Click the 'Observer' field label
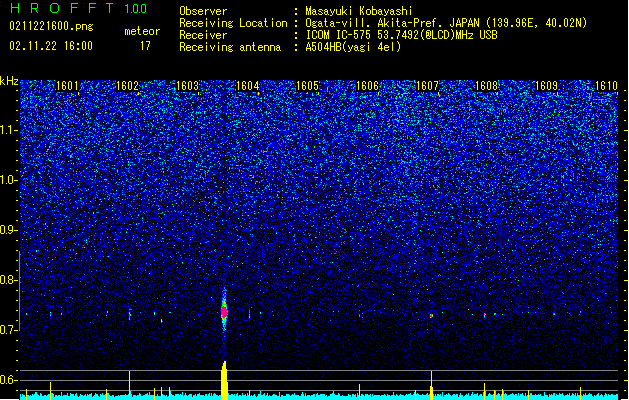Image resolution: width=629 pixels, height=400 pixels. pos(203,11)
